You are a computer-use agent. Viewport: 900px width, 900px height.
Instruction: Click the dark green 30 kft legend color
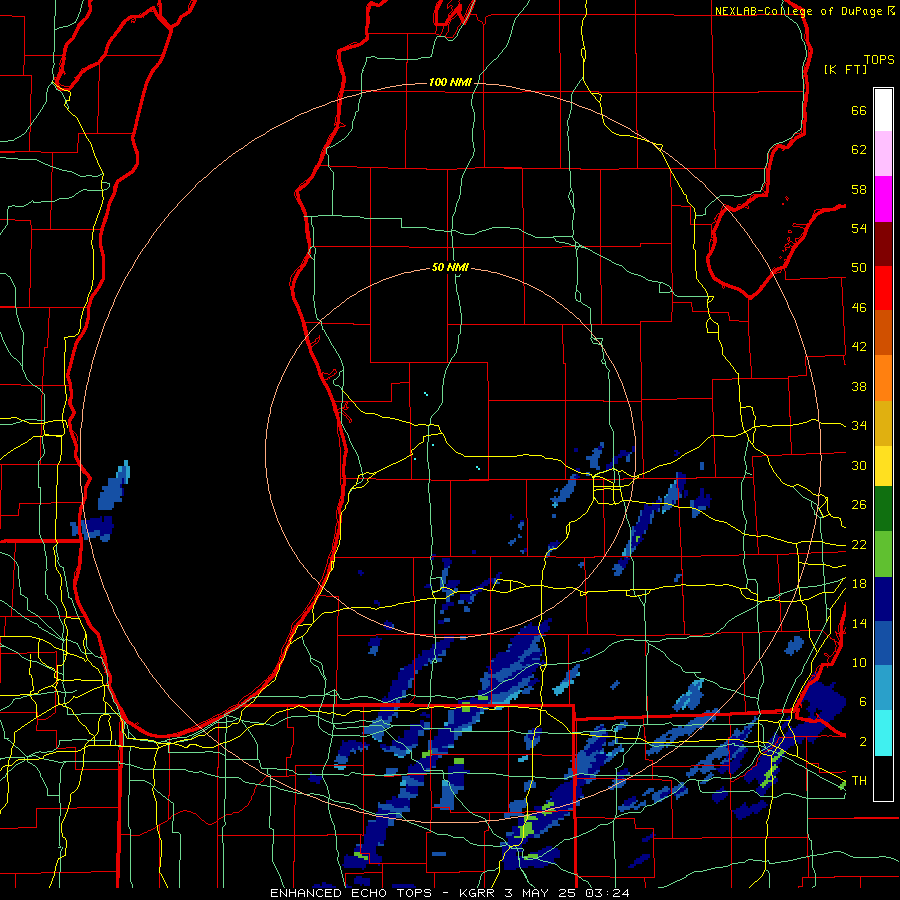click(883, 509)
